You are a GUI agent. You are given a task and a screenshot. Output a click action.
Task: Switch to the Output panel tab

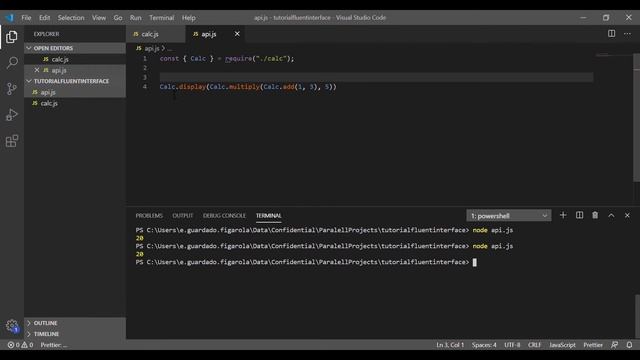(x=182, y=216)
